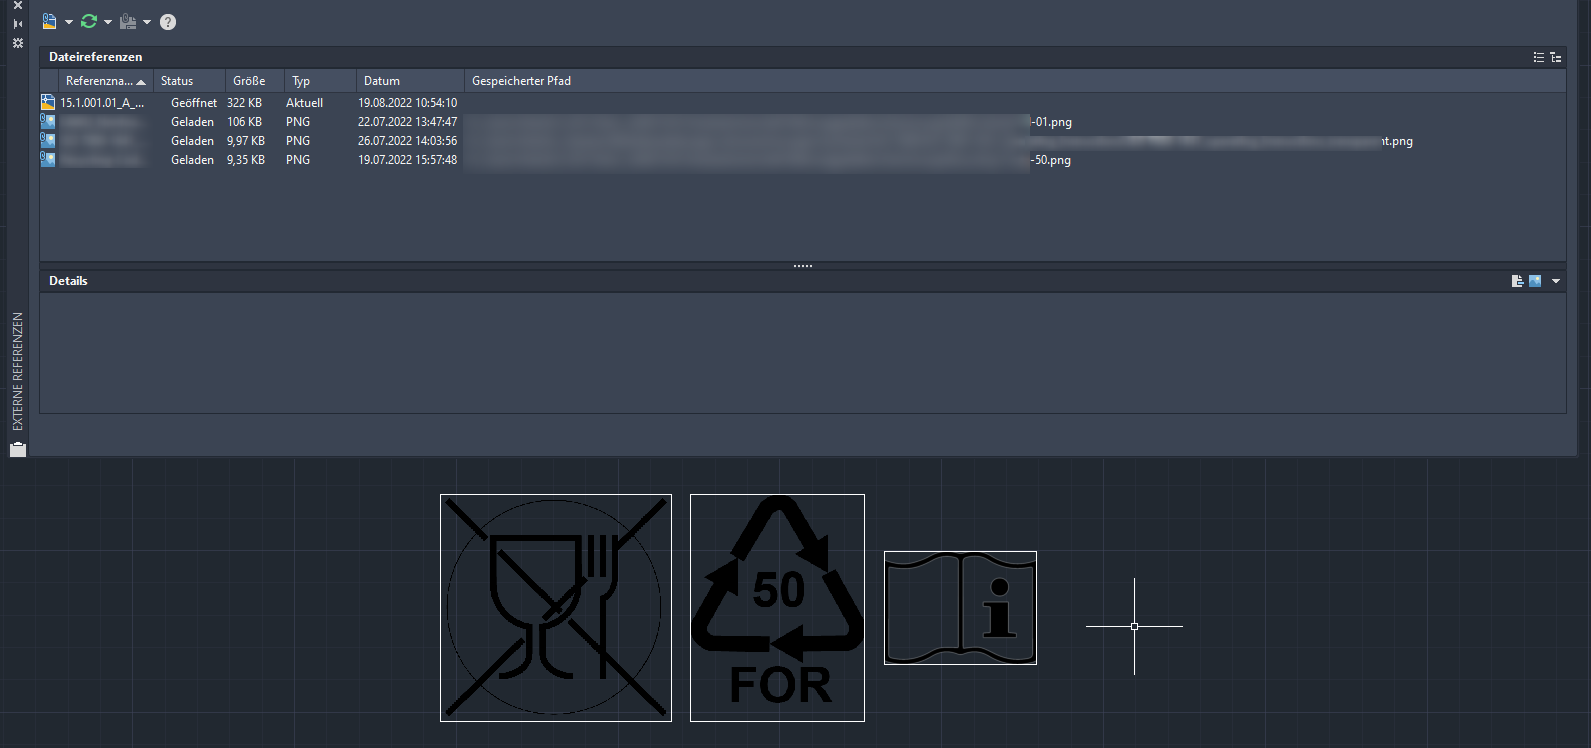Switch file references to tree view

[x=1556, y=57]
